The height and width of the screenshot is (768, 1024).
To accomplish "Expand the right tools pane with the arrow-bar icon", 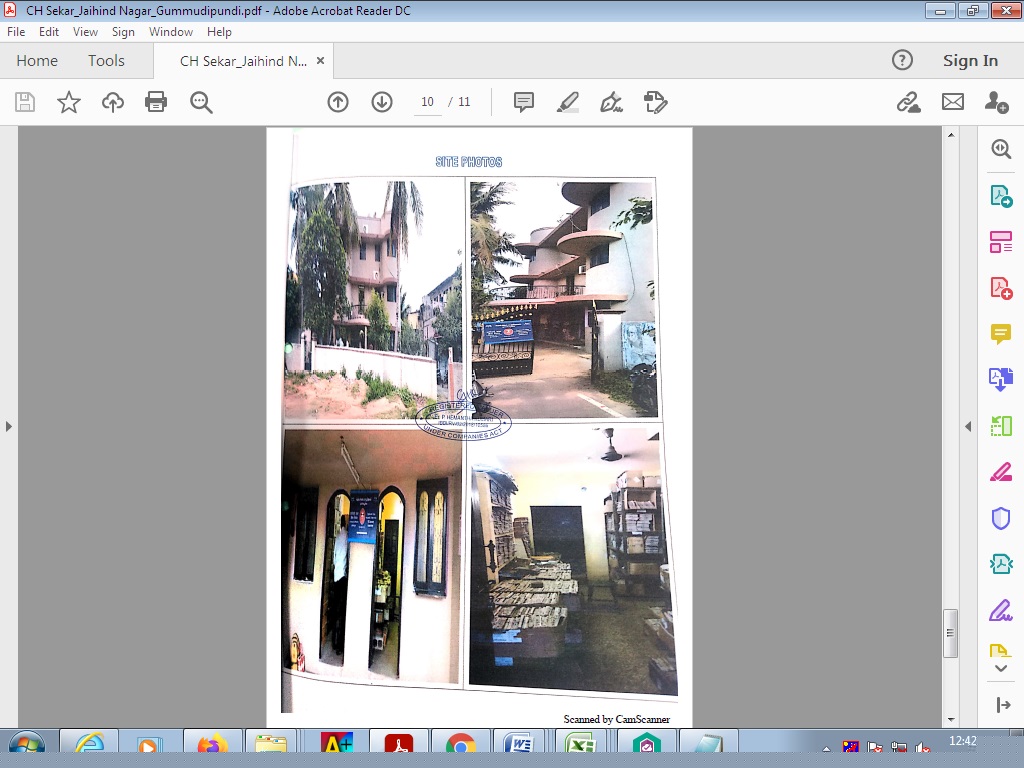I will [1002, 705].
